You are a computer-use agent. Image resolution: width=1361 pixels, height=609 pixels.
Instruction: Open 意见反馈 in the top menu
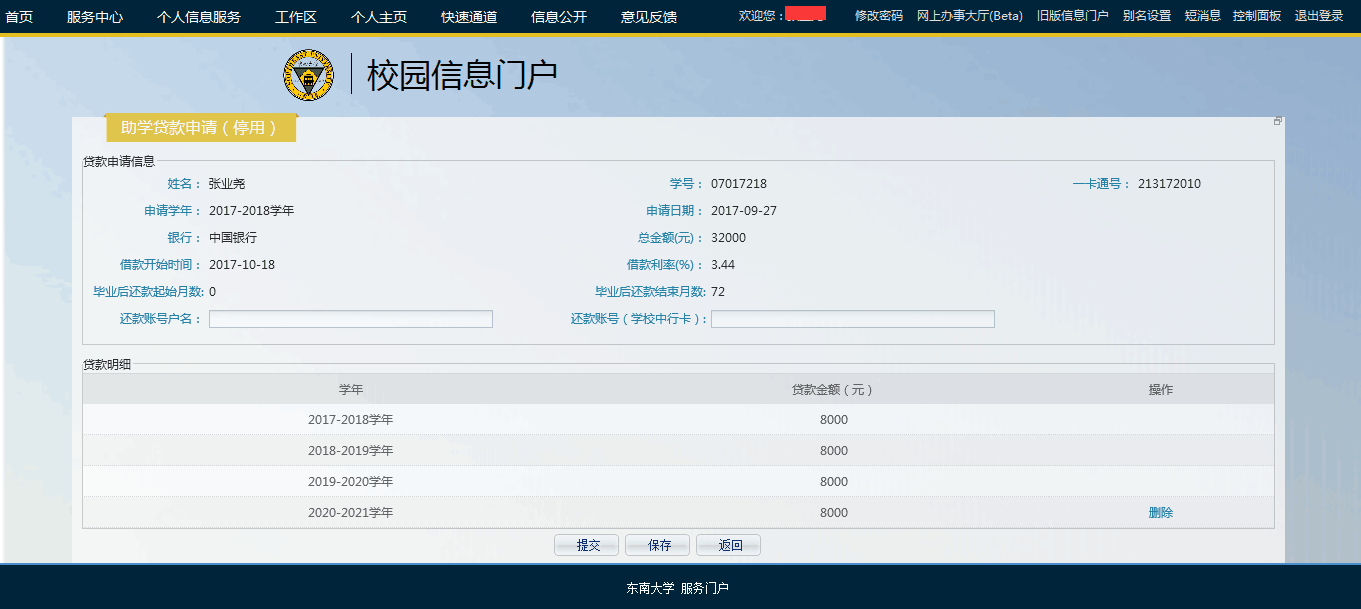[x=649, y=17]
